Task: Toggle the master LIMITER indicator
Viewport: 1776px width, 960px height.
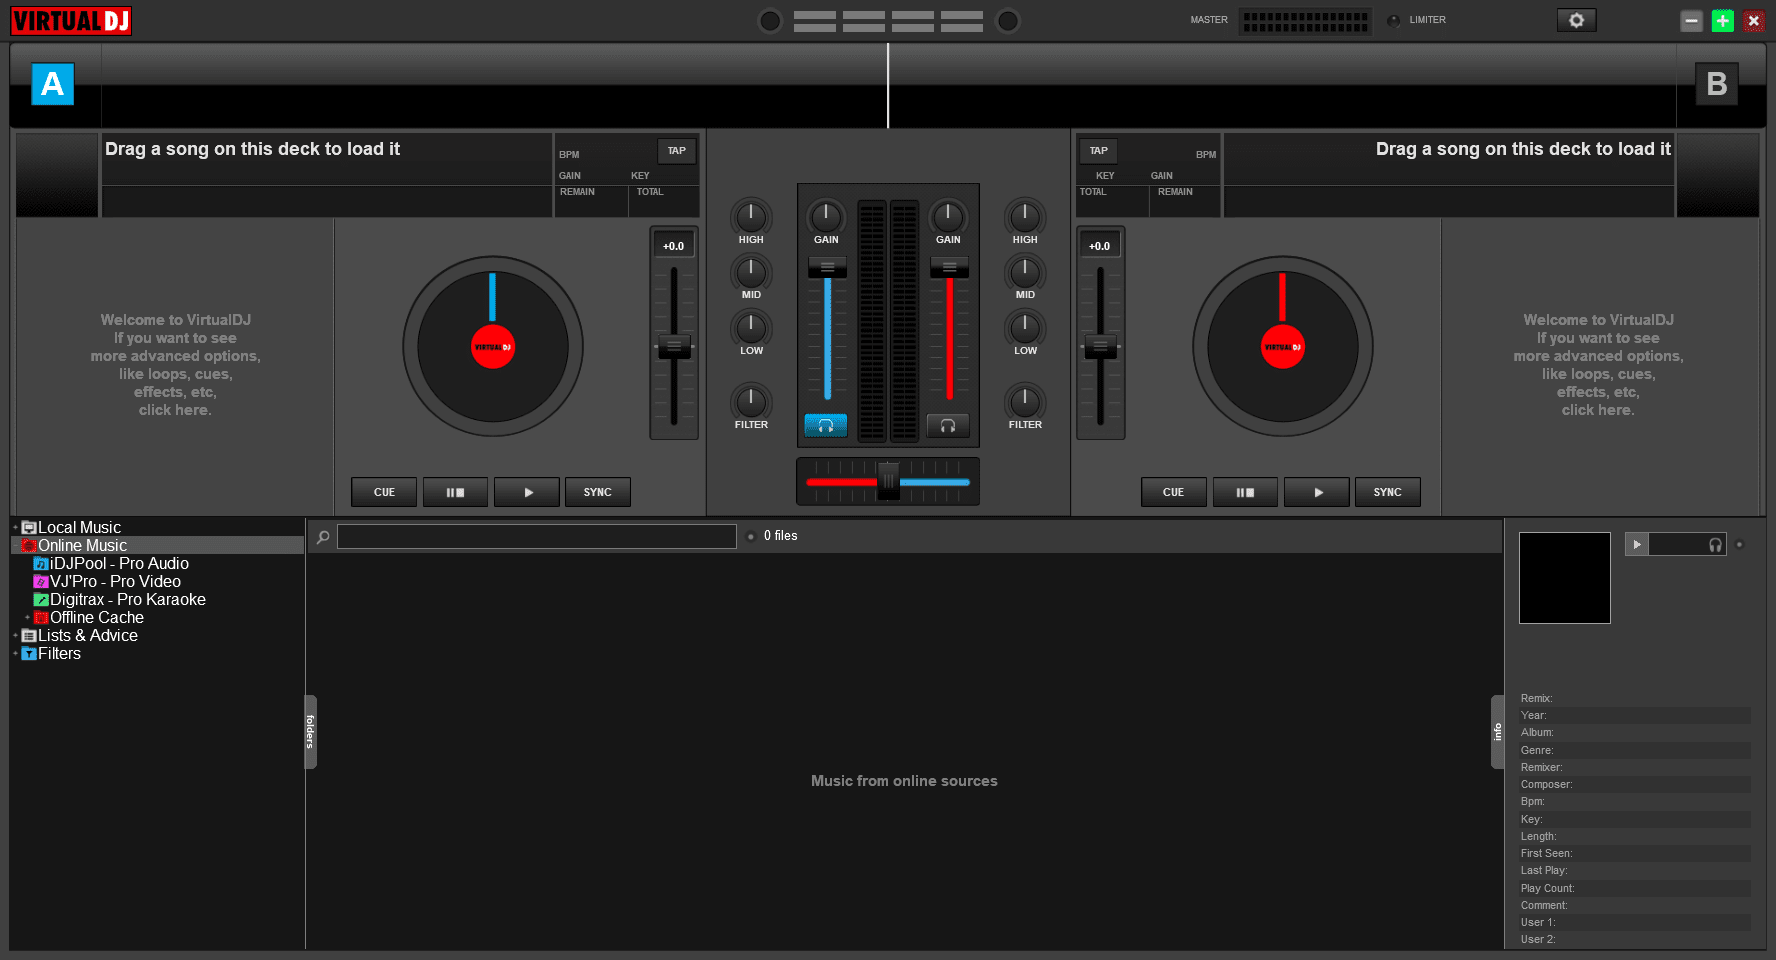Action: (x=1393, y=20)
